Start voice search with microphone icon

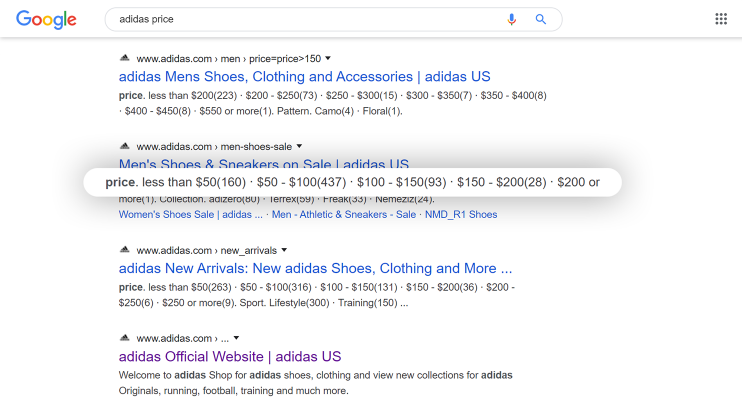(512, 19)
